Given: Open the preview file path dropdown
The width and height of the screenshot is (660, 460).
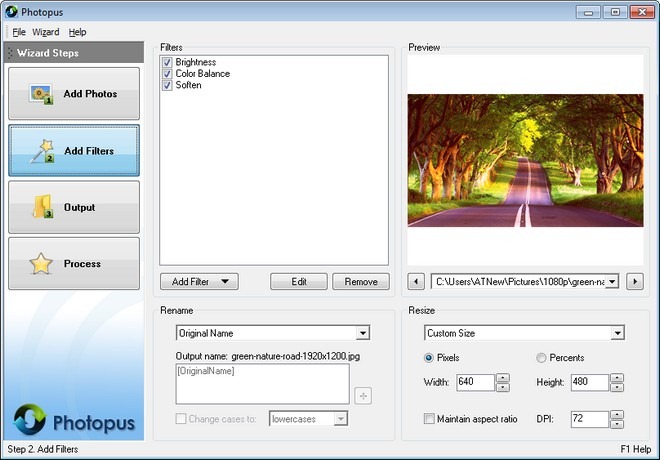Looking at the screenshot, I should coord(612,282).
